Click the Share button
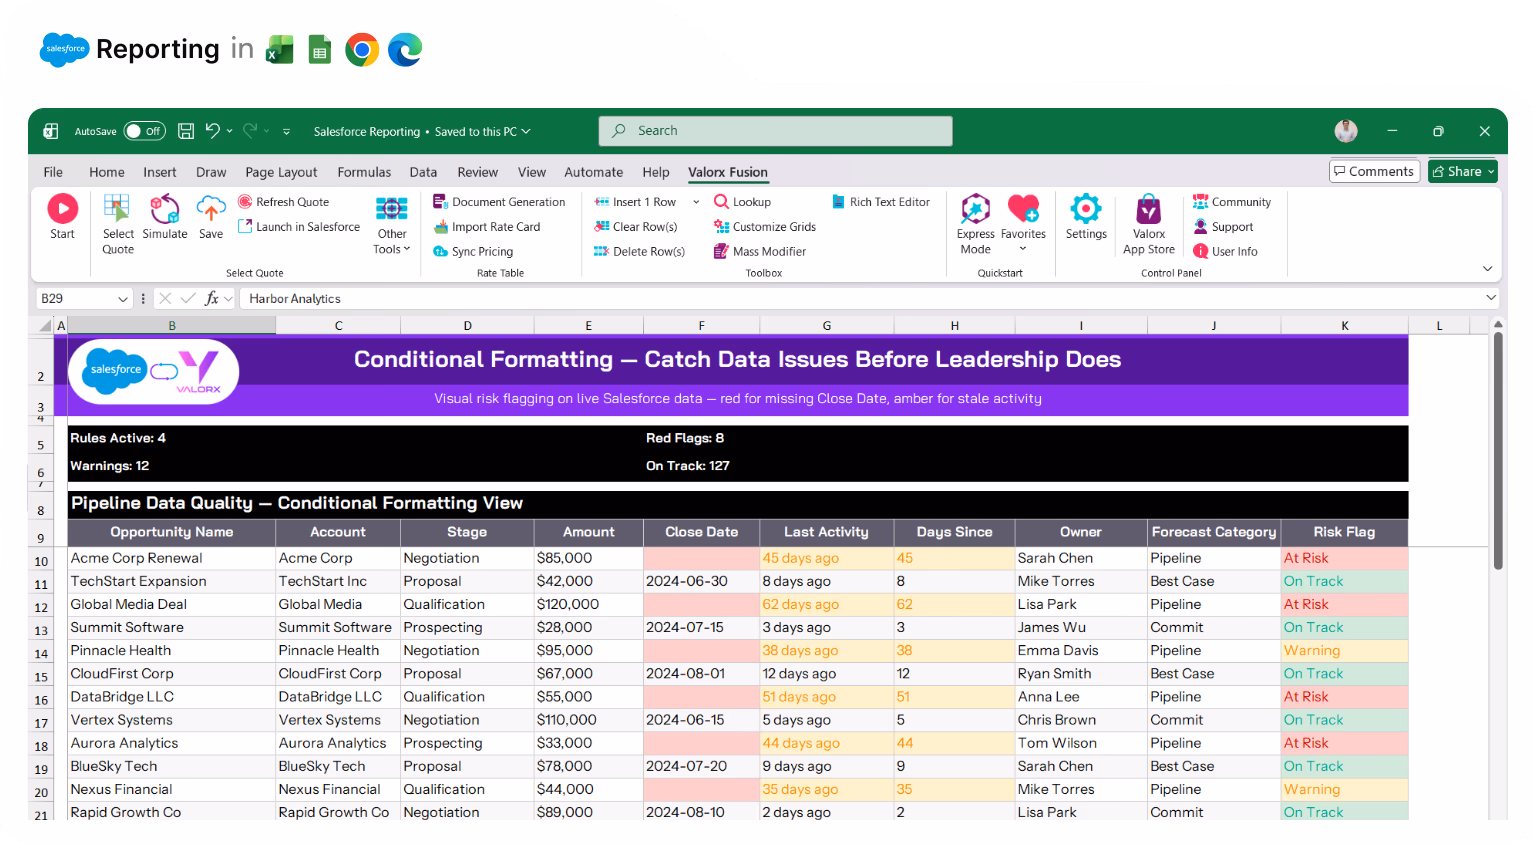The image size is (1532, 844). click(x=1462, y=171)
